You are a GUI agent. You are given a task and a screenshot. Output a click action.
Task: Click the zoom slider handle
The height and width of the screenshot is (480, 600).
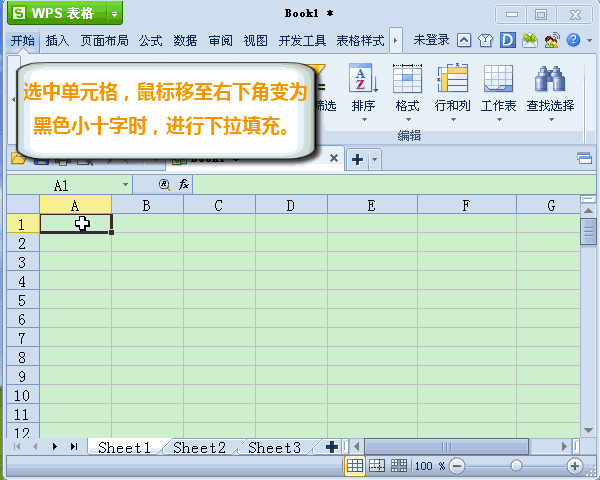pyautogui.click(x=516, y=466)
